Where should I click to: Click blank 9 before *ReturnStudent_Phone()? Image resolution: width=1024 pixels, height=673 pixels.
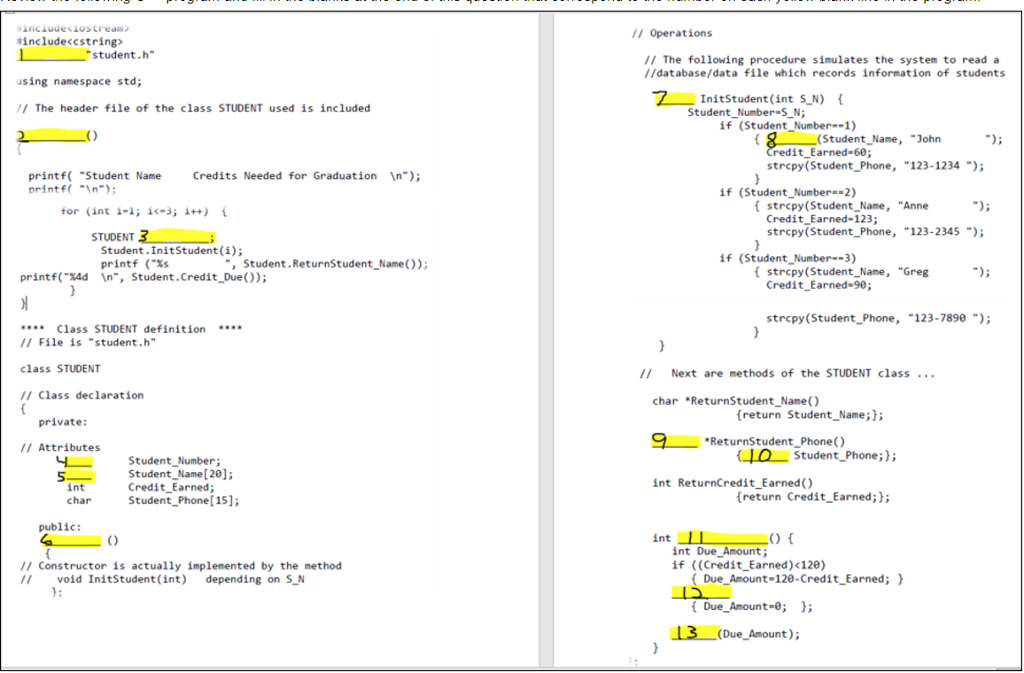point(674,440)
